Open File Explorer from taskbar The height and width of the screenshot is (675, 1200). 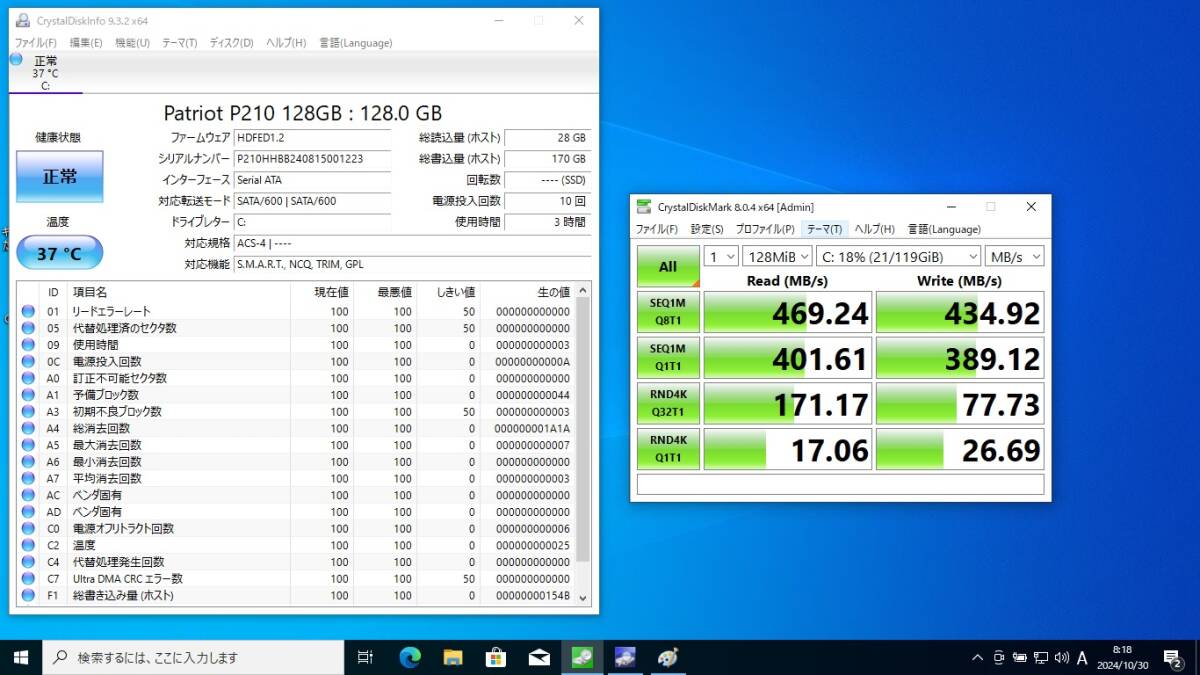point(453,657)
